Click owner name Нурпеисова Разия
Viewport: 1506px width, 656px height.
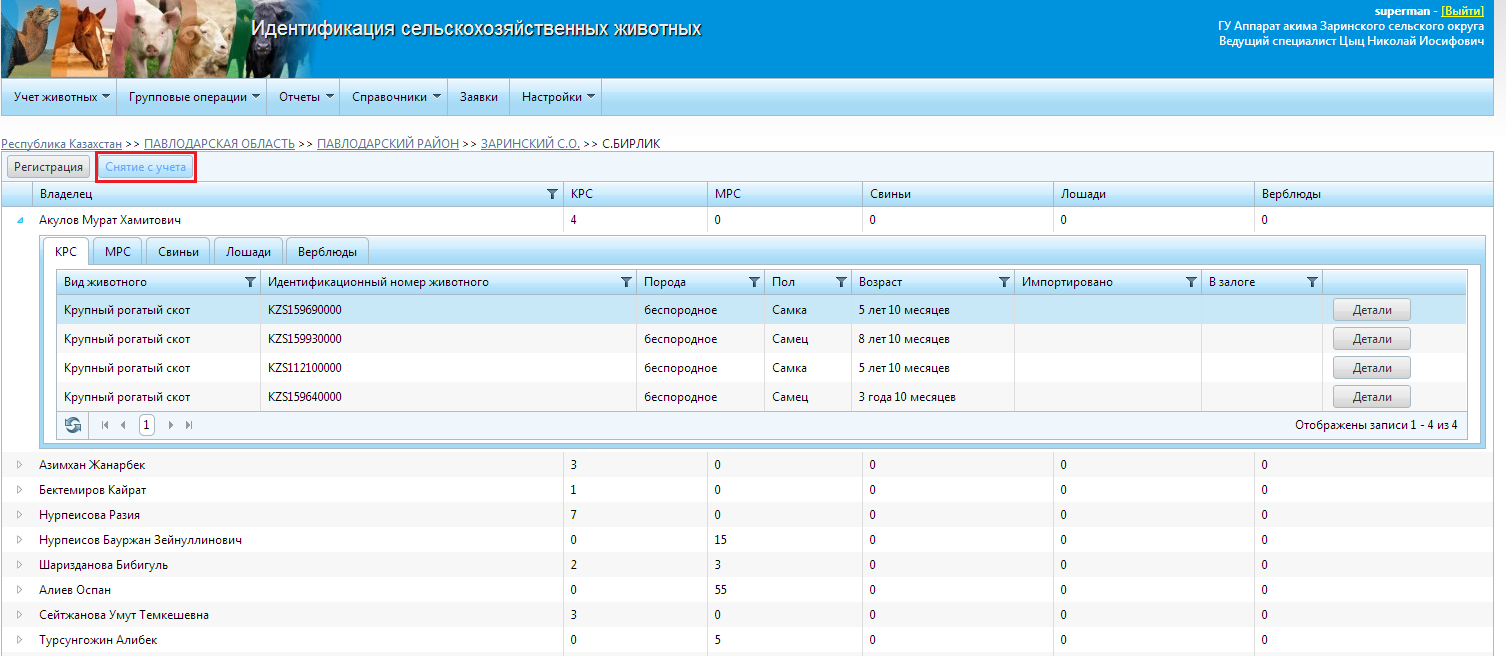coord(89,515)
